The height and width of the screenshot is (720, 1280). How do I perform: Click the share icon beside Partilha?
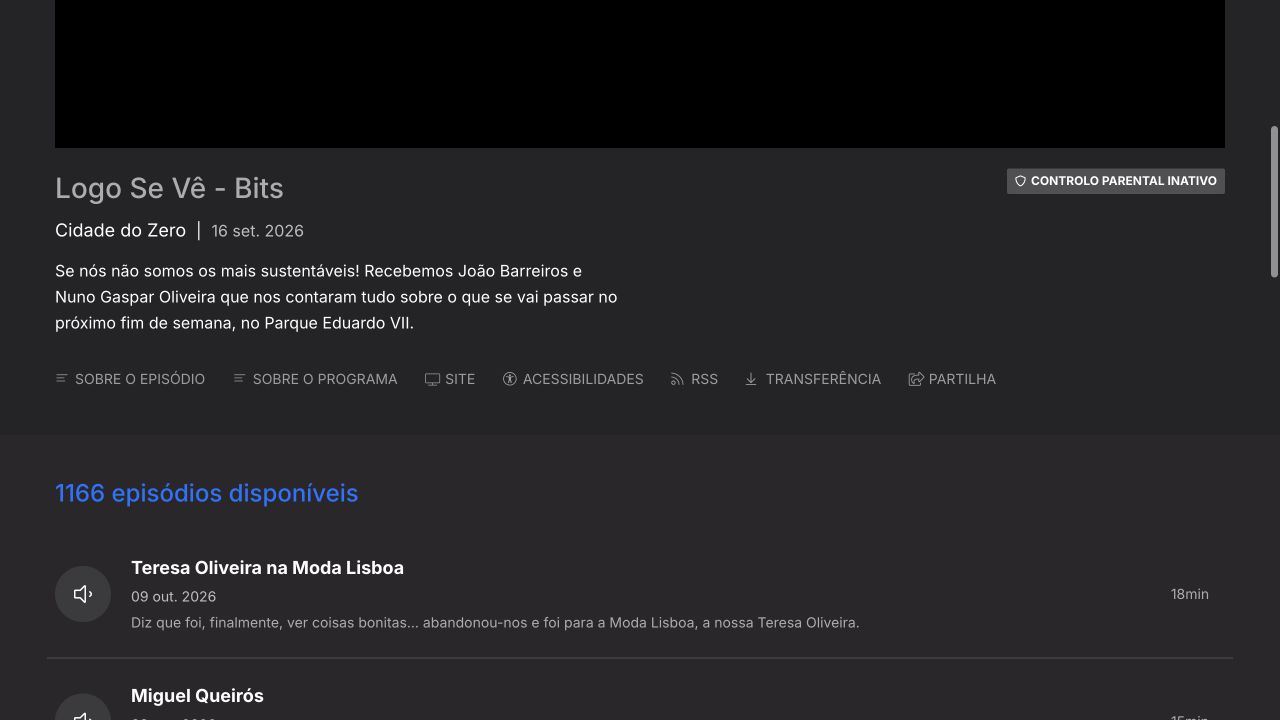click(915, 379)
